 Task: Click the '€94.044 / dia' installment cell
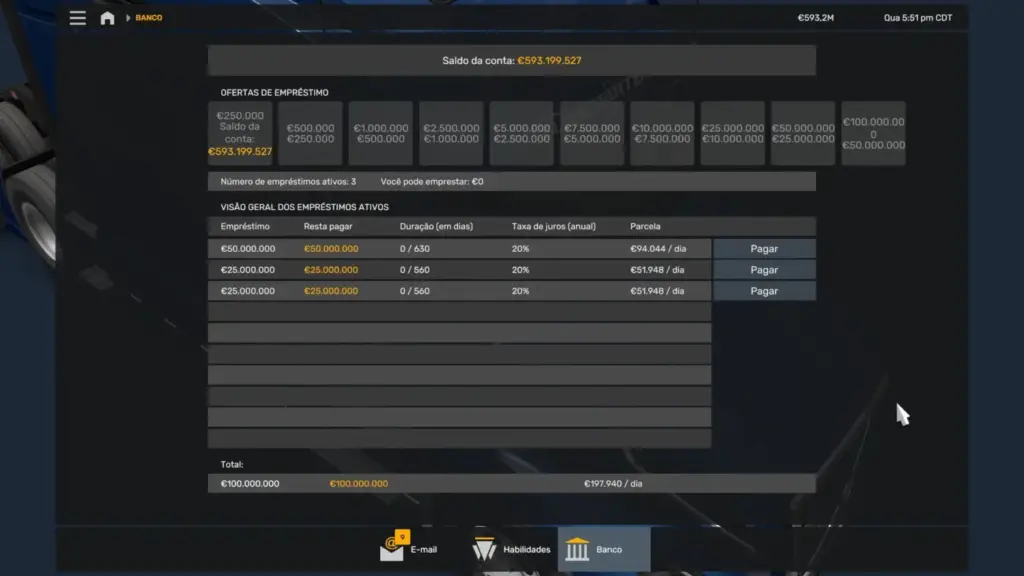[658, 249]
